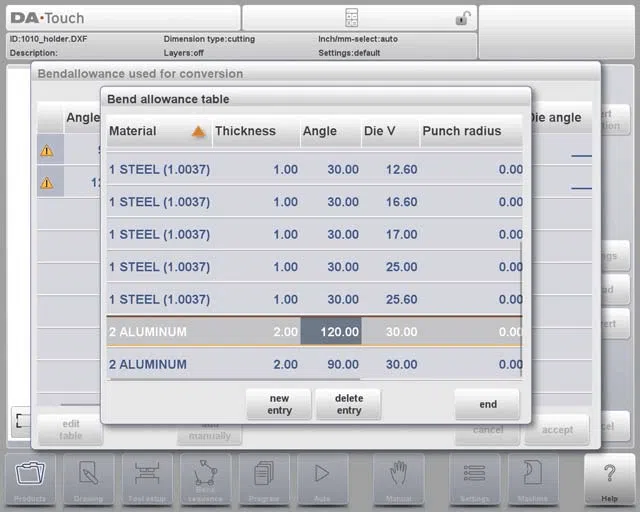Click the table's vertical scrollbar
The width and height of the screenshot is (640, 512).
coord(521,309)
